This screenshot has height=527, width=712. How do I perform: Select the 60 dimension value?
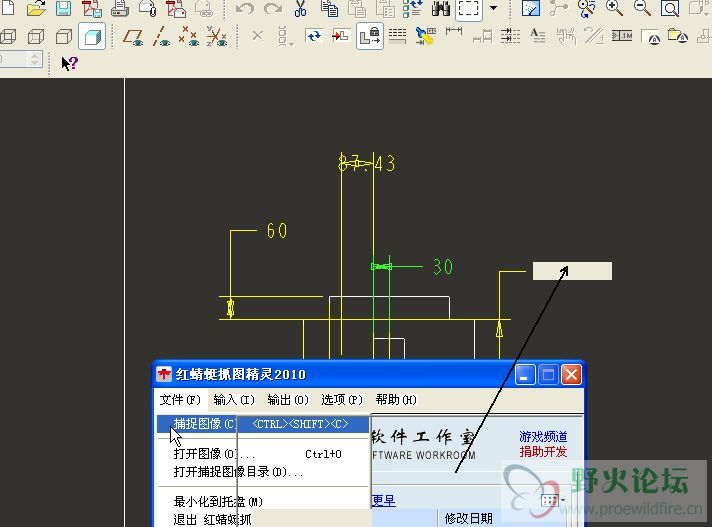(277, 231)
